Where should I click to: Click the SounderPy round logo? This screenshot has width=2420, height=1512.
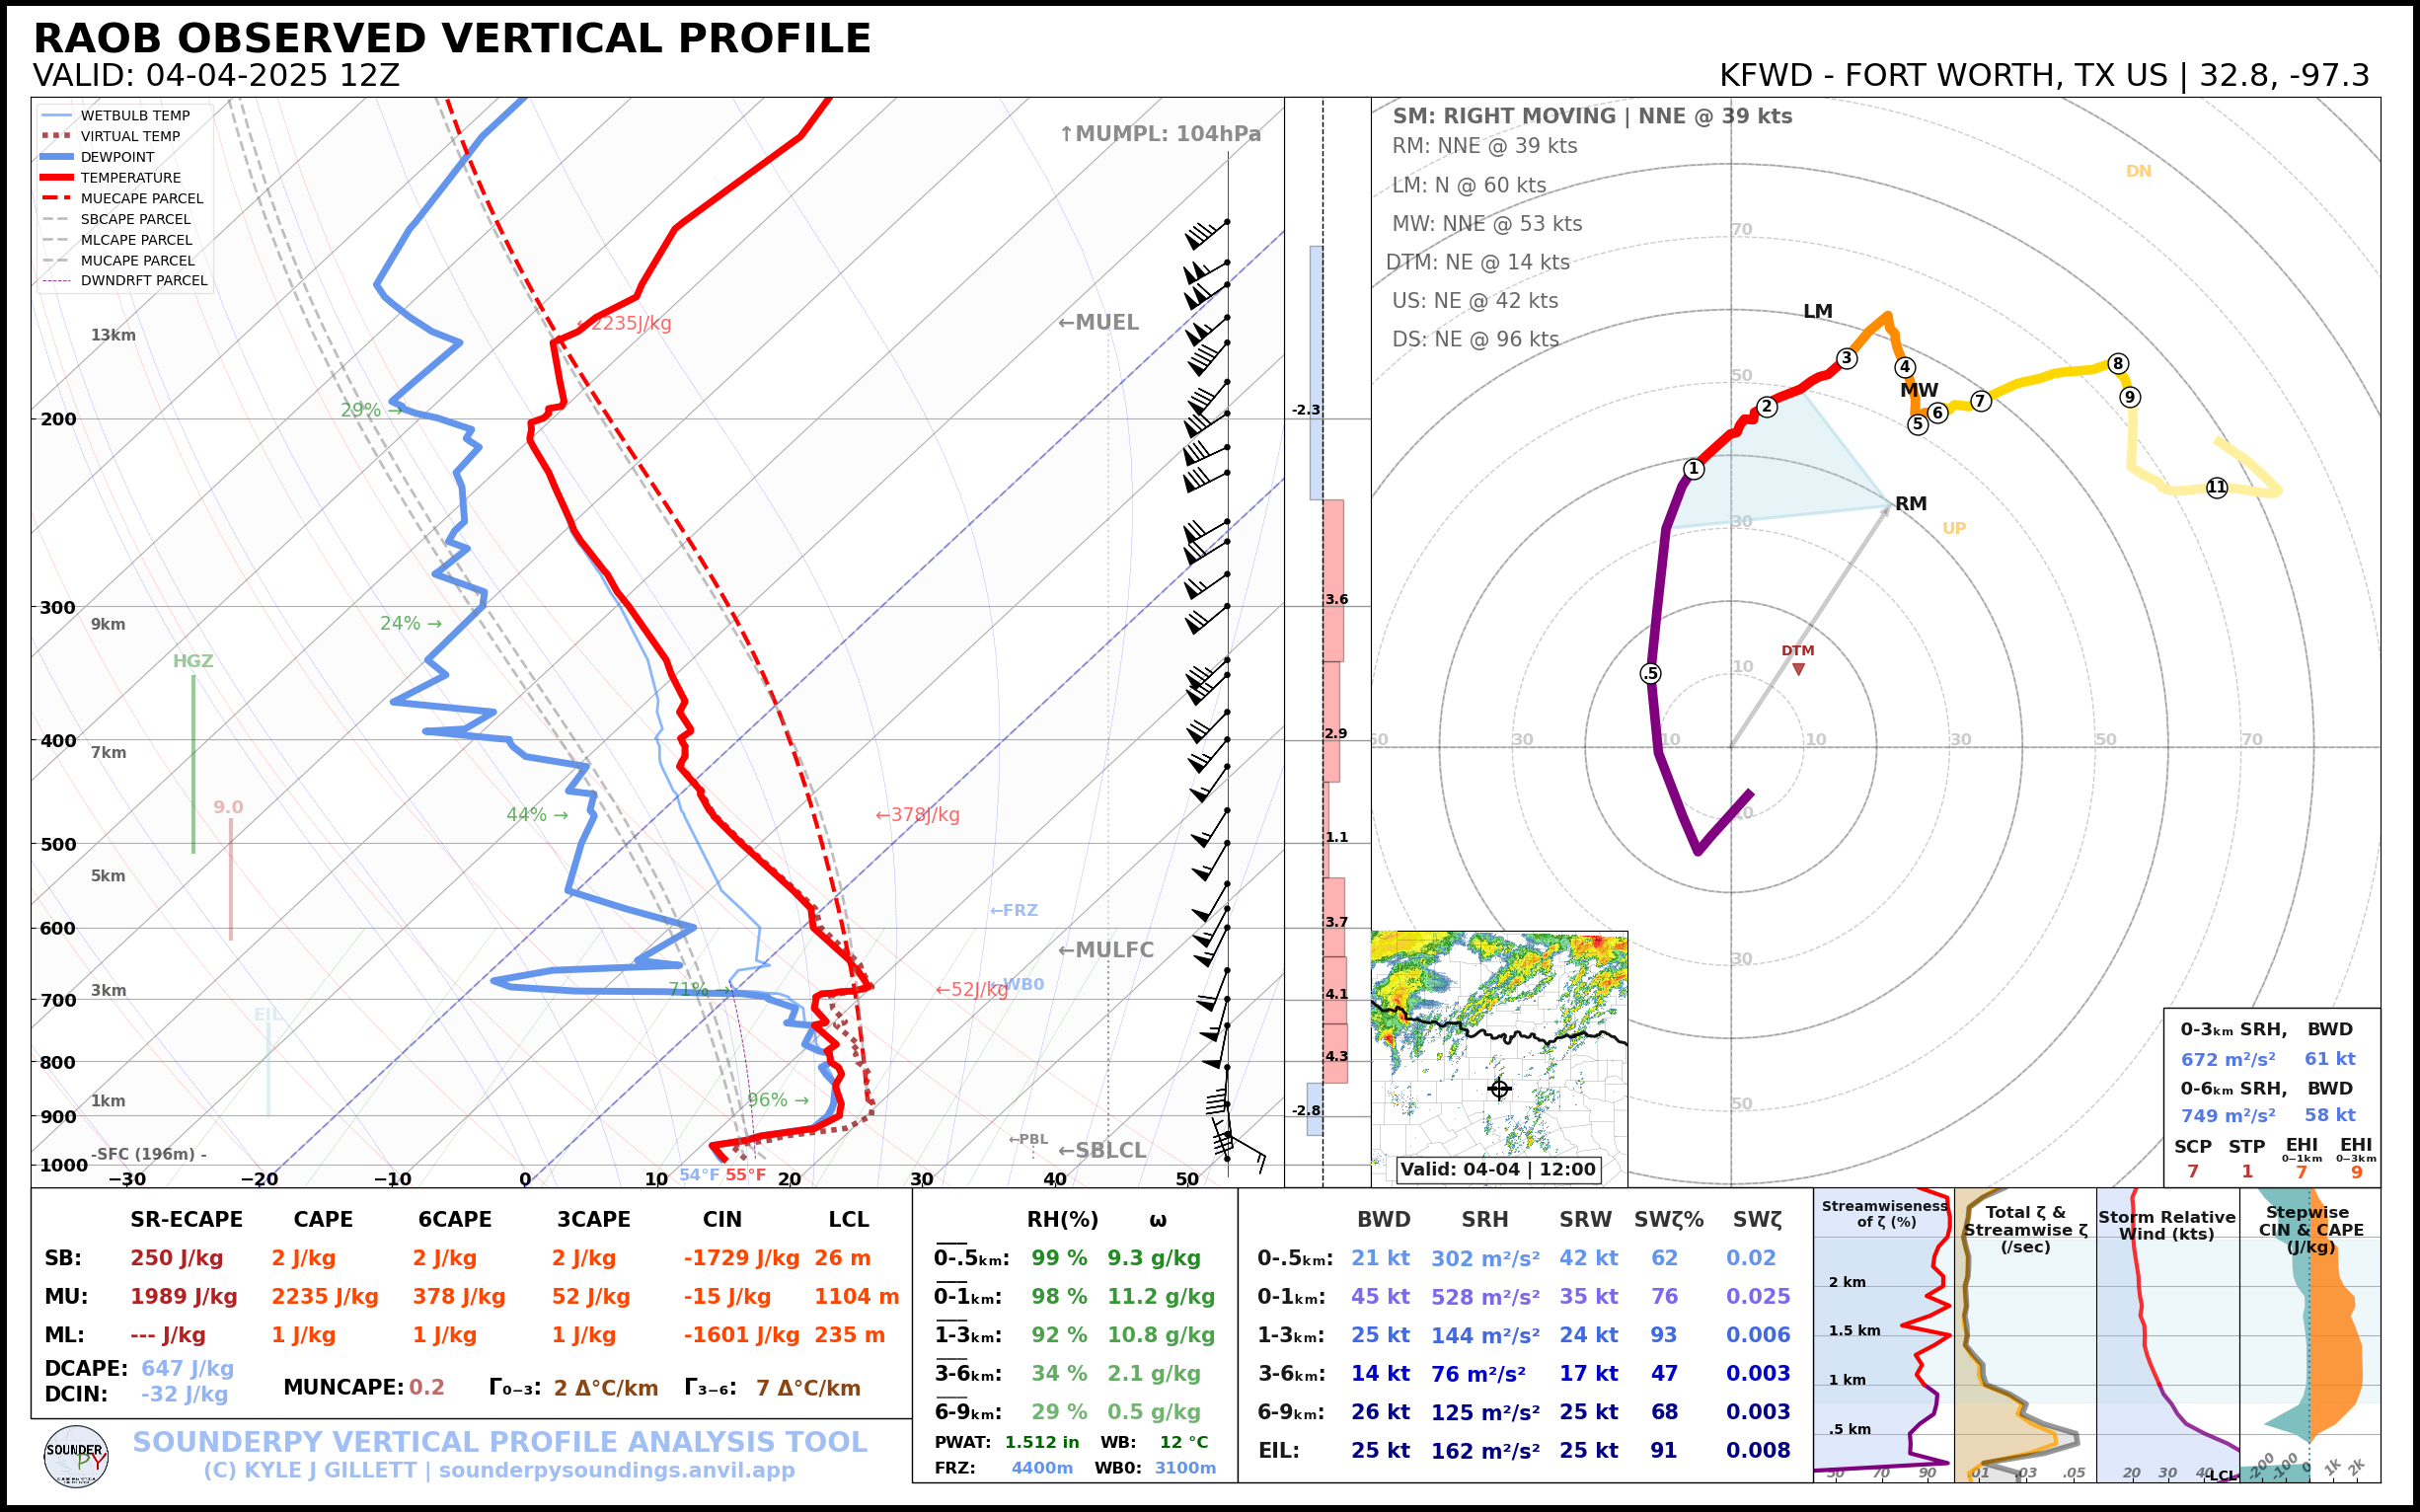coord(76,1456)
